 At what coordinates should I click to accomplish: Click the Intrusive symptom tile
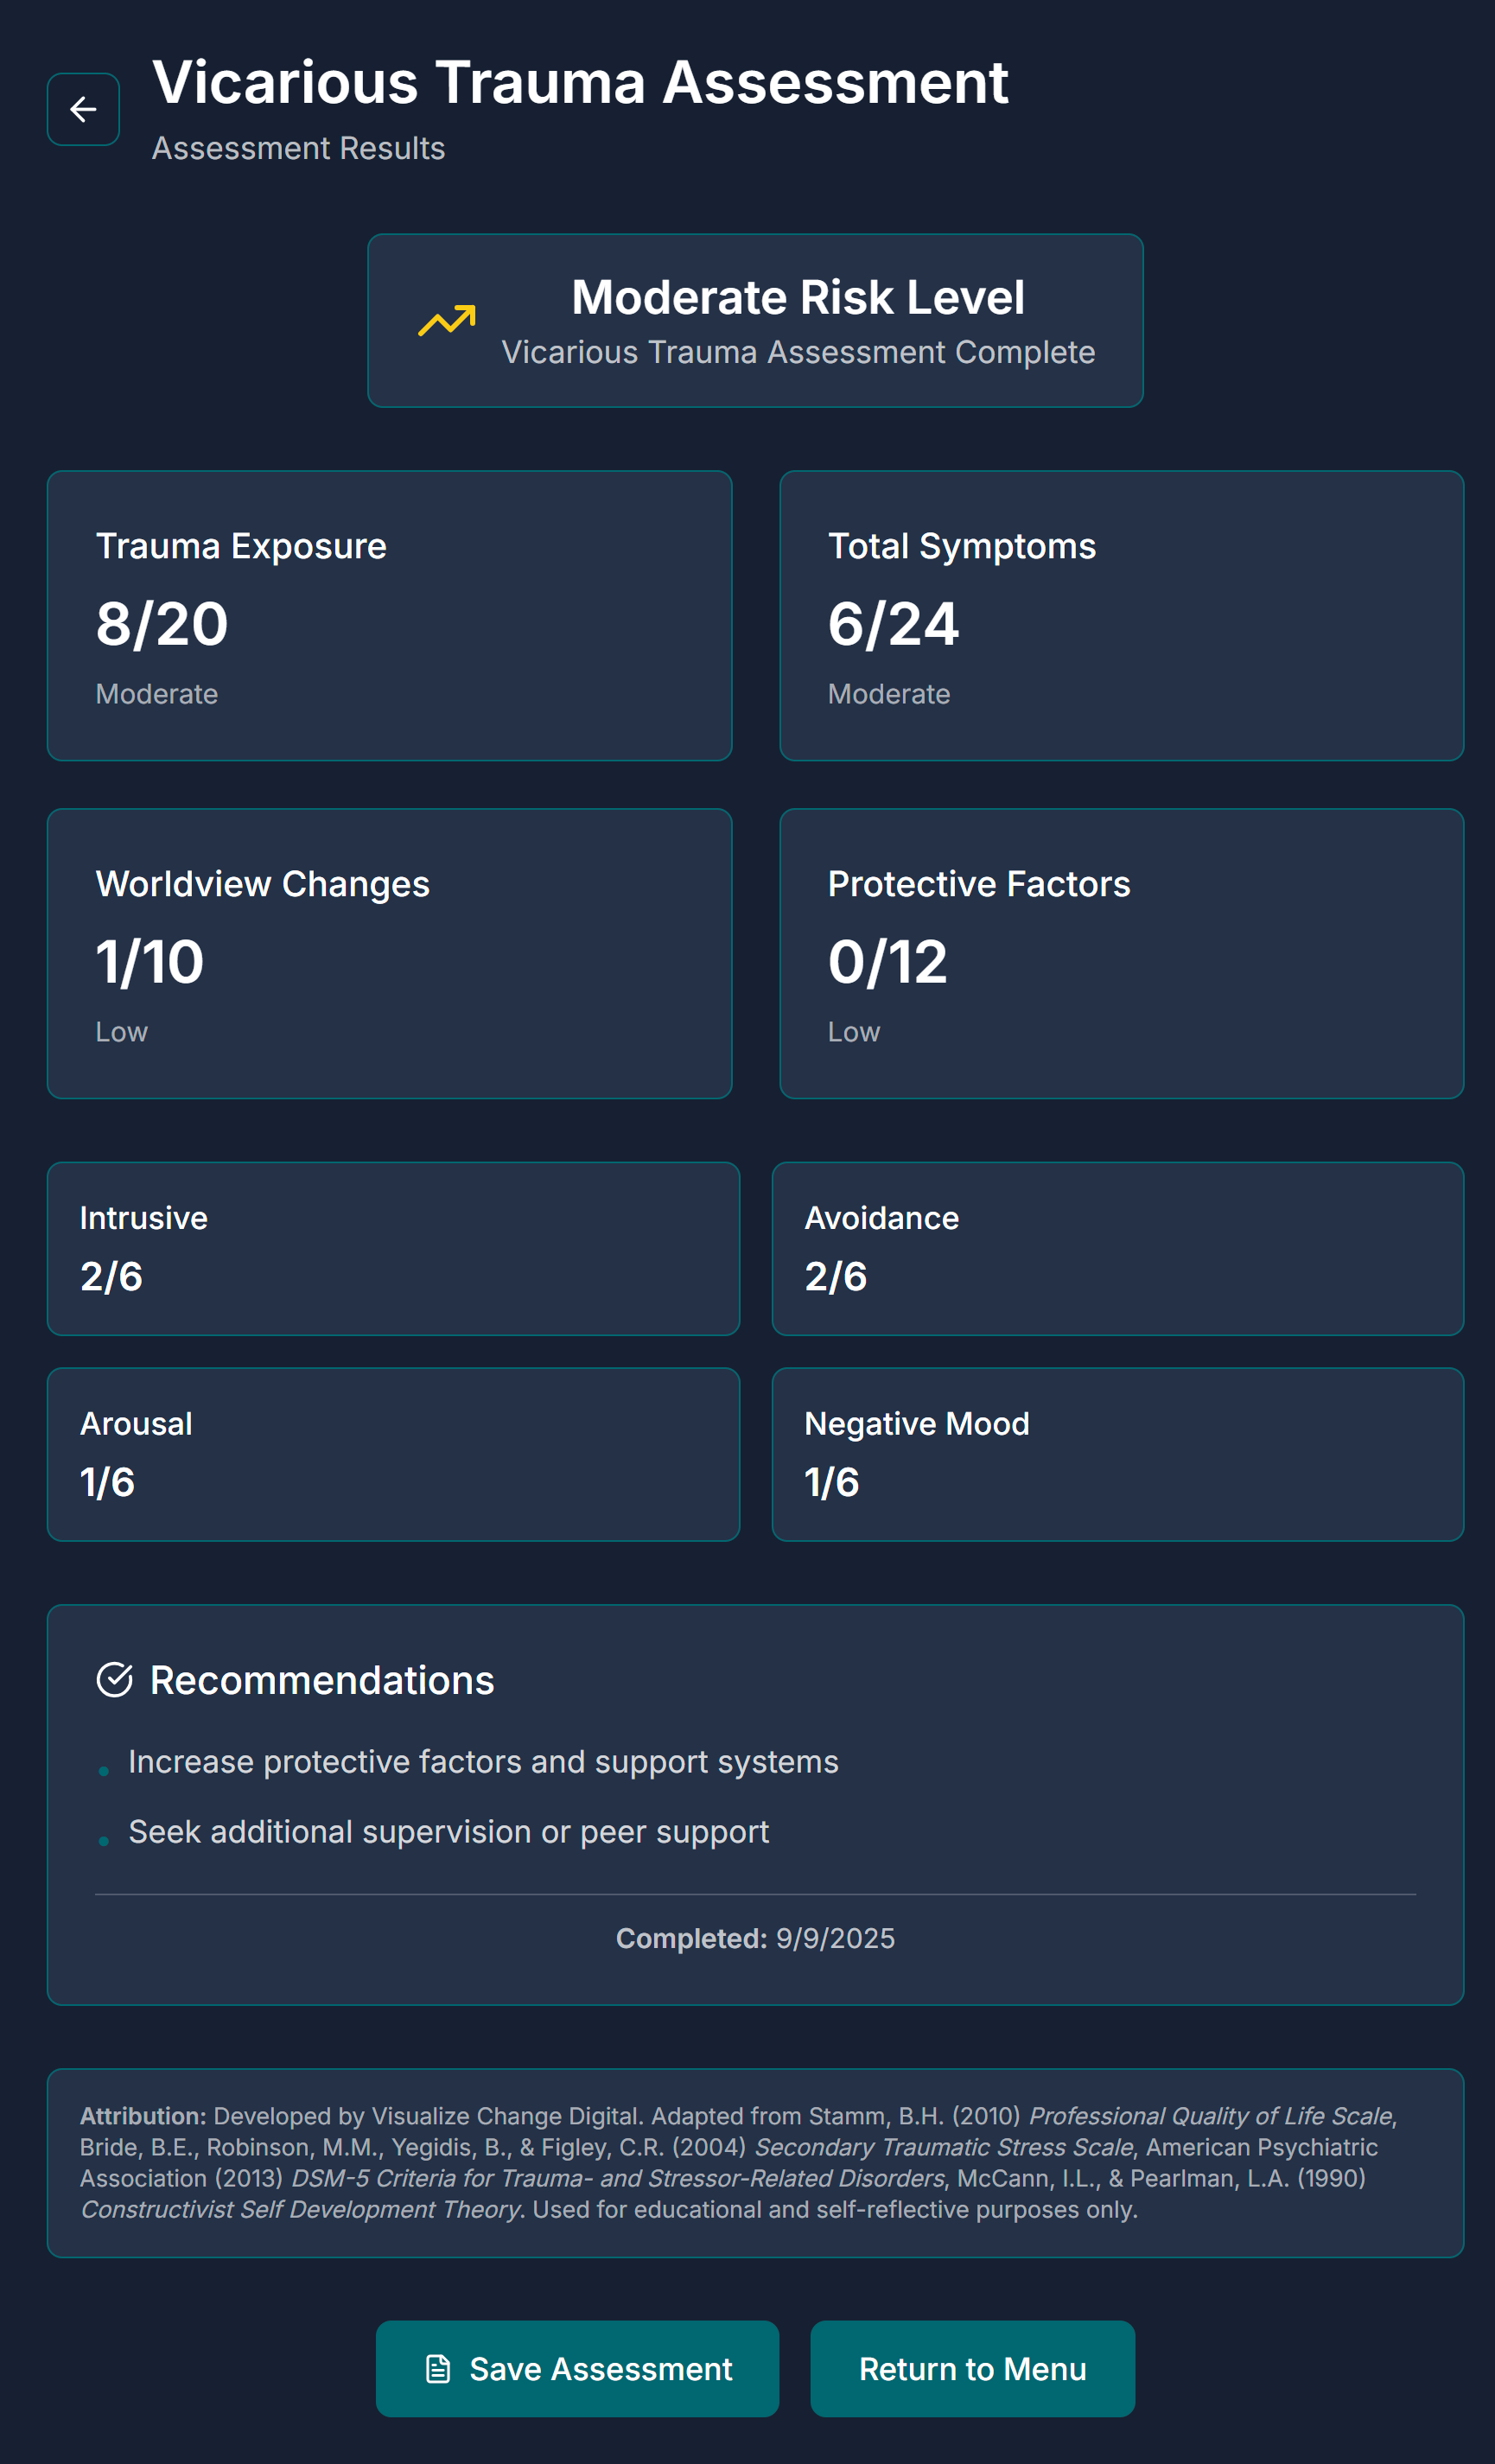tap(393, 1248)
